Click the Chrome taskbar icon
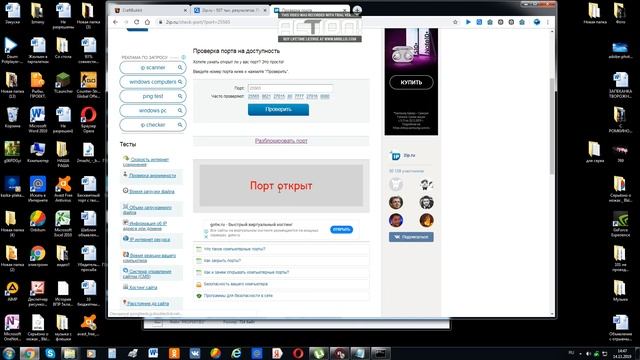This screenshot has width=640, height=360. [29, 353]
